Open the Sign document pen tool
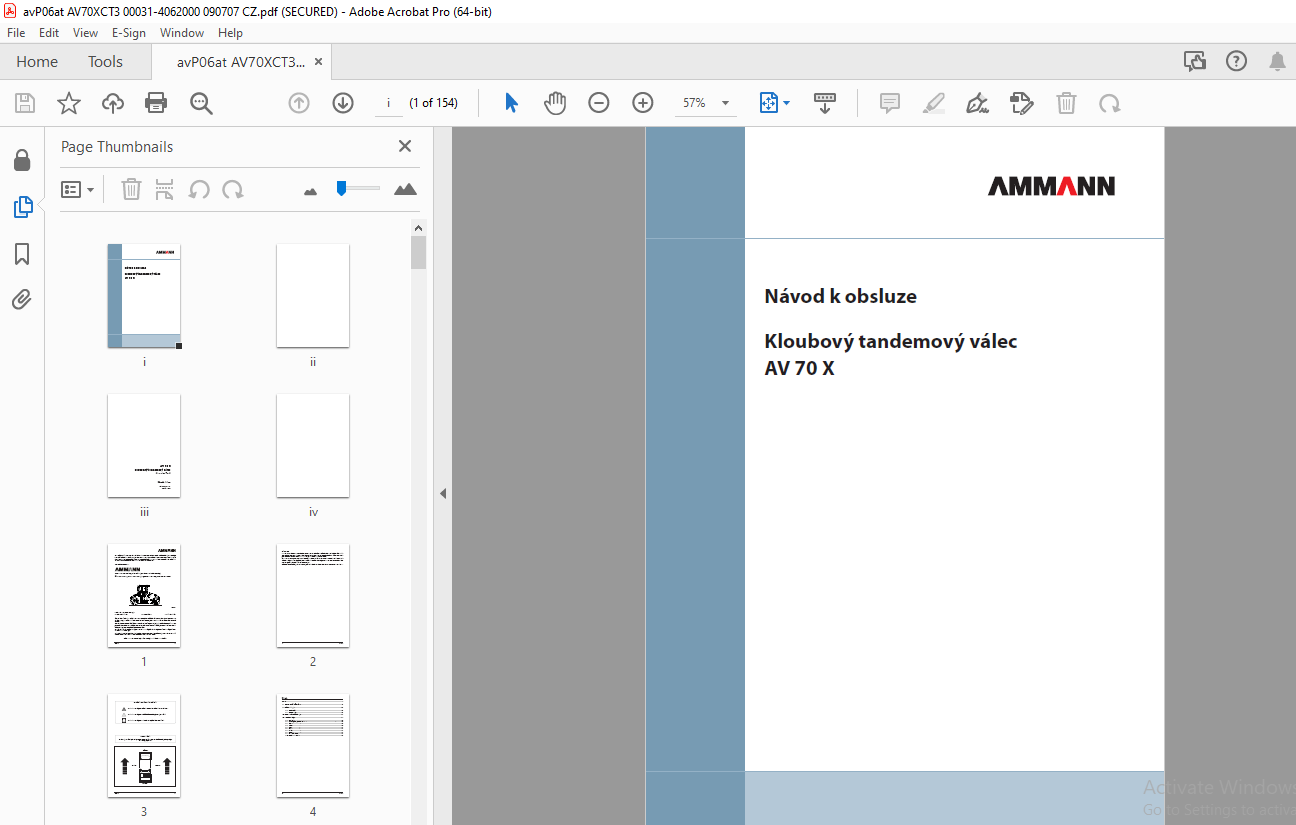This screenshot has width=1296, height=825. coord(978,103)
